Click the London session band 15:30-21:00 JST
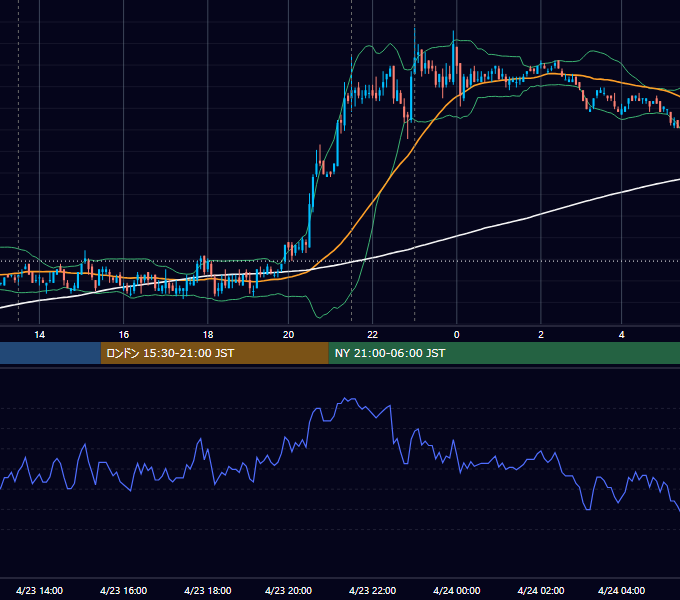 [x=215, y=353]
